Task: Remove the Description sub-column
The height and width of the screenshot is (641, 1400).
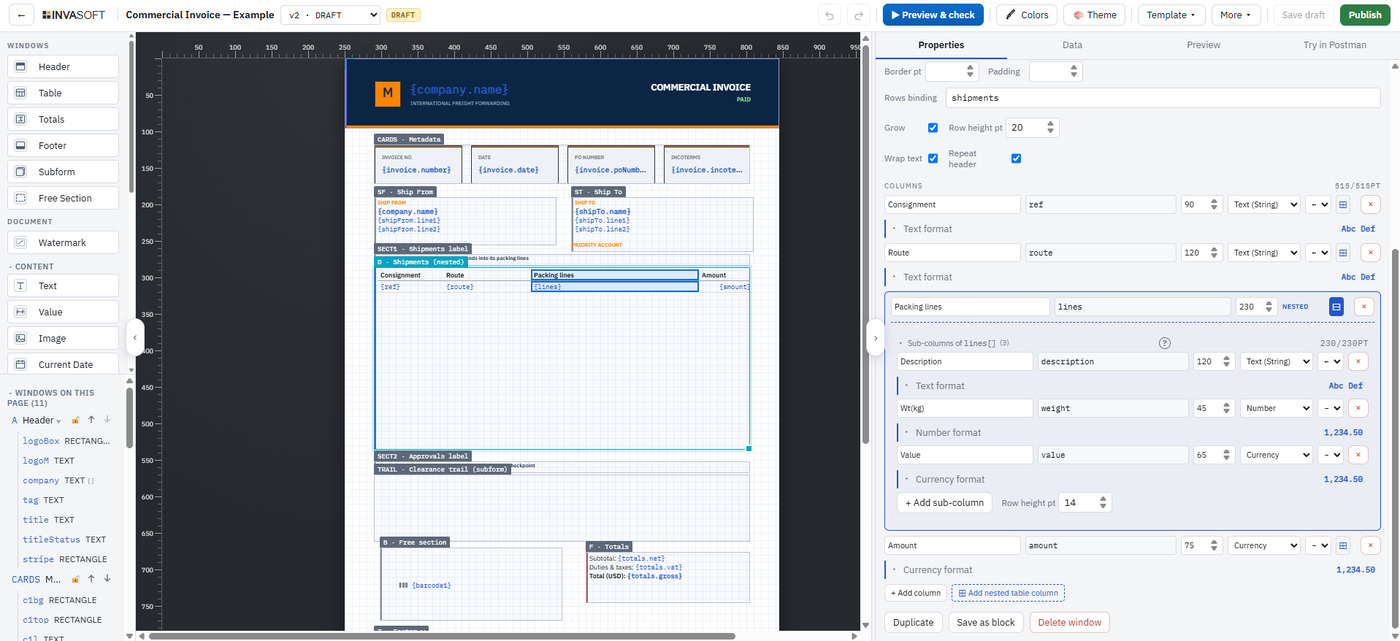Action: coord(1358,361)
